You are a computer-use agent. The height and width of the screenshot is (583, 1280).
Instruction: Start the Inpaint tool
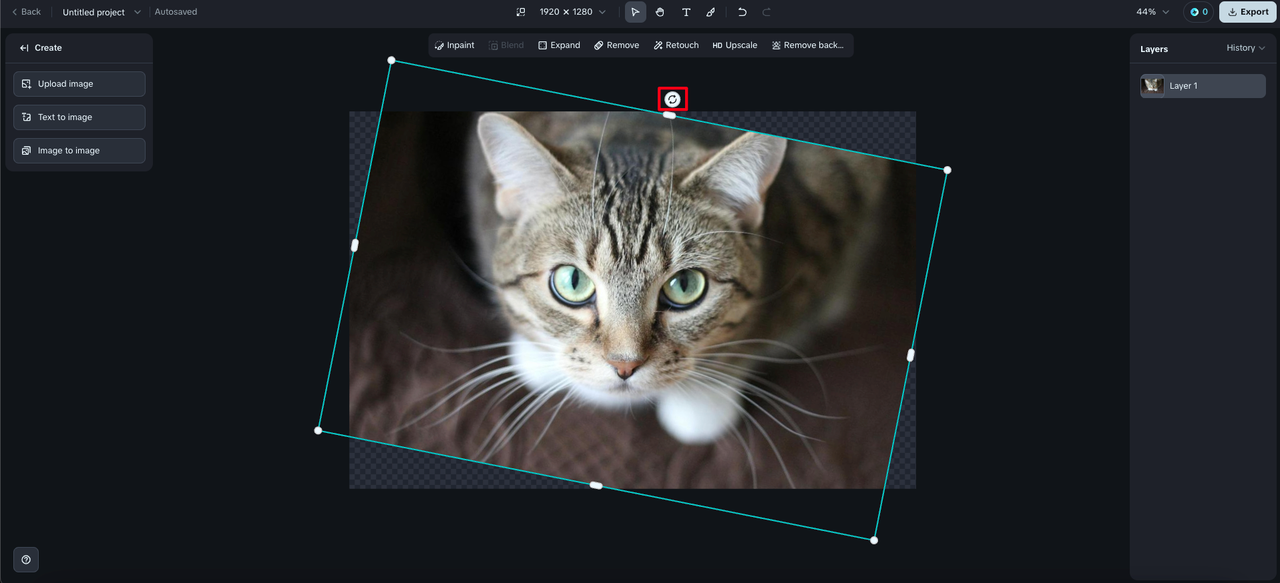coord(455,45)
